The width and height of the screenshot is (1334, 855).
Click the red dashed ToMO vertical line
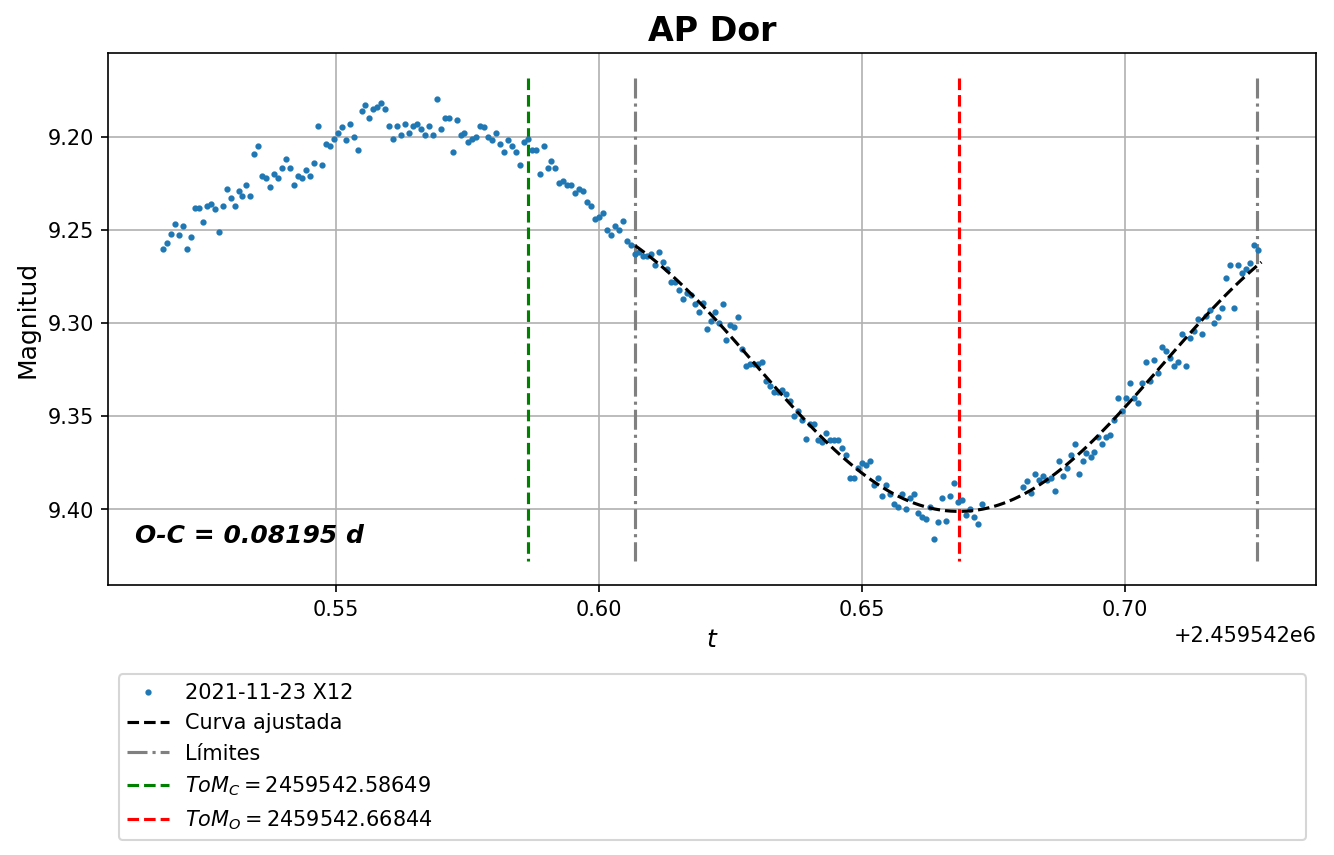click(959, 320)
